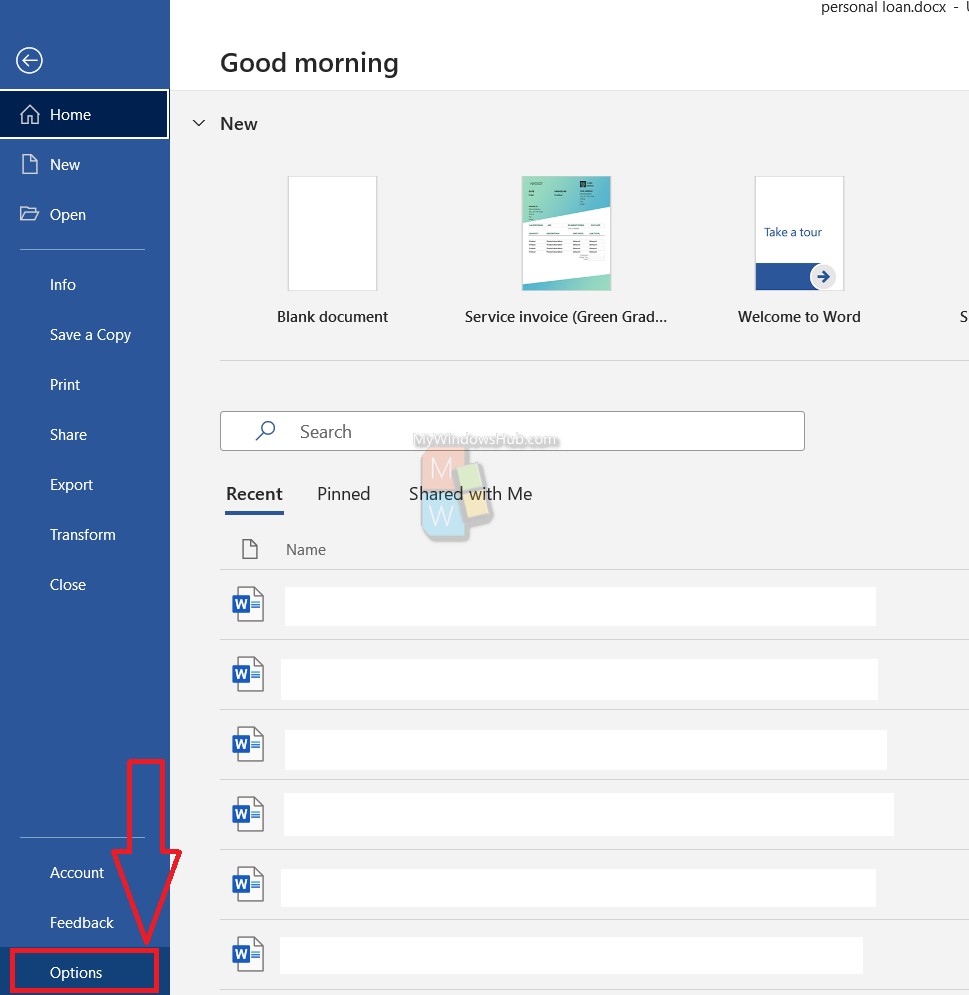Image resolution: width=969 pixels, height=995 pixels.
Task: Click the New page icon in sidebar
Action: 30,164
